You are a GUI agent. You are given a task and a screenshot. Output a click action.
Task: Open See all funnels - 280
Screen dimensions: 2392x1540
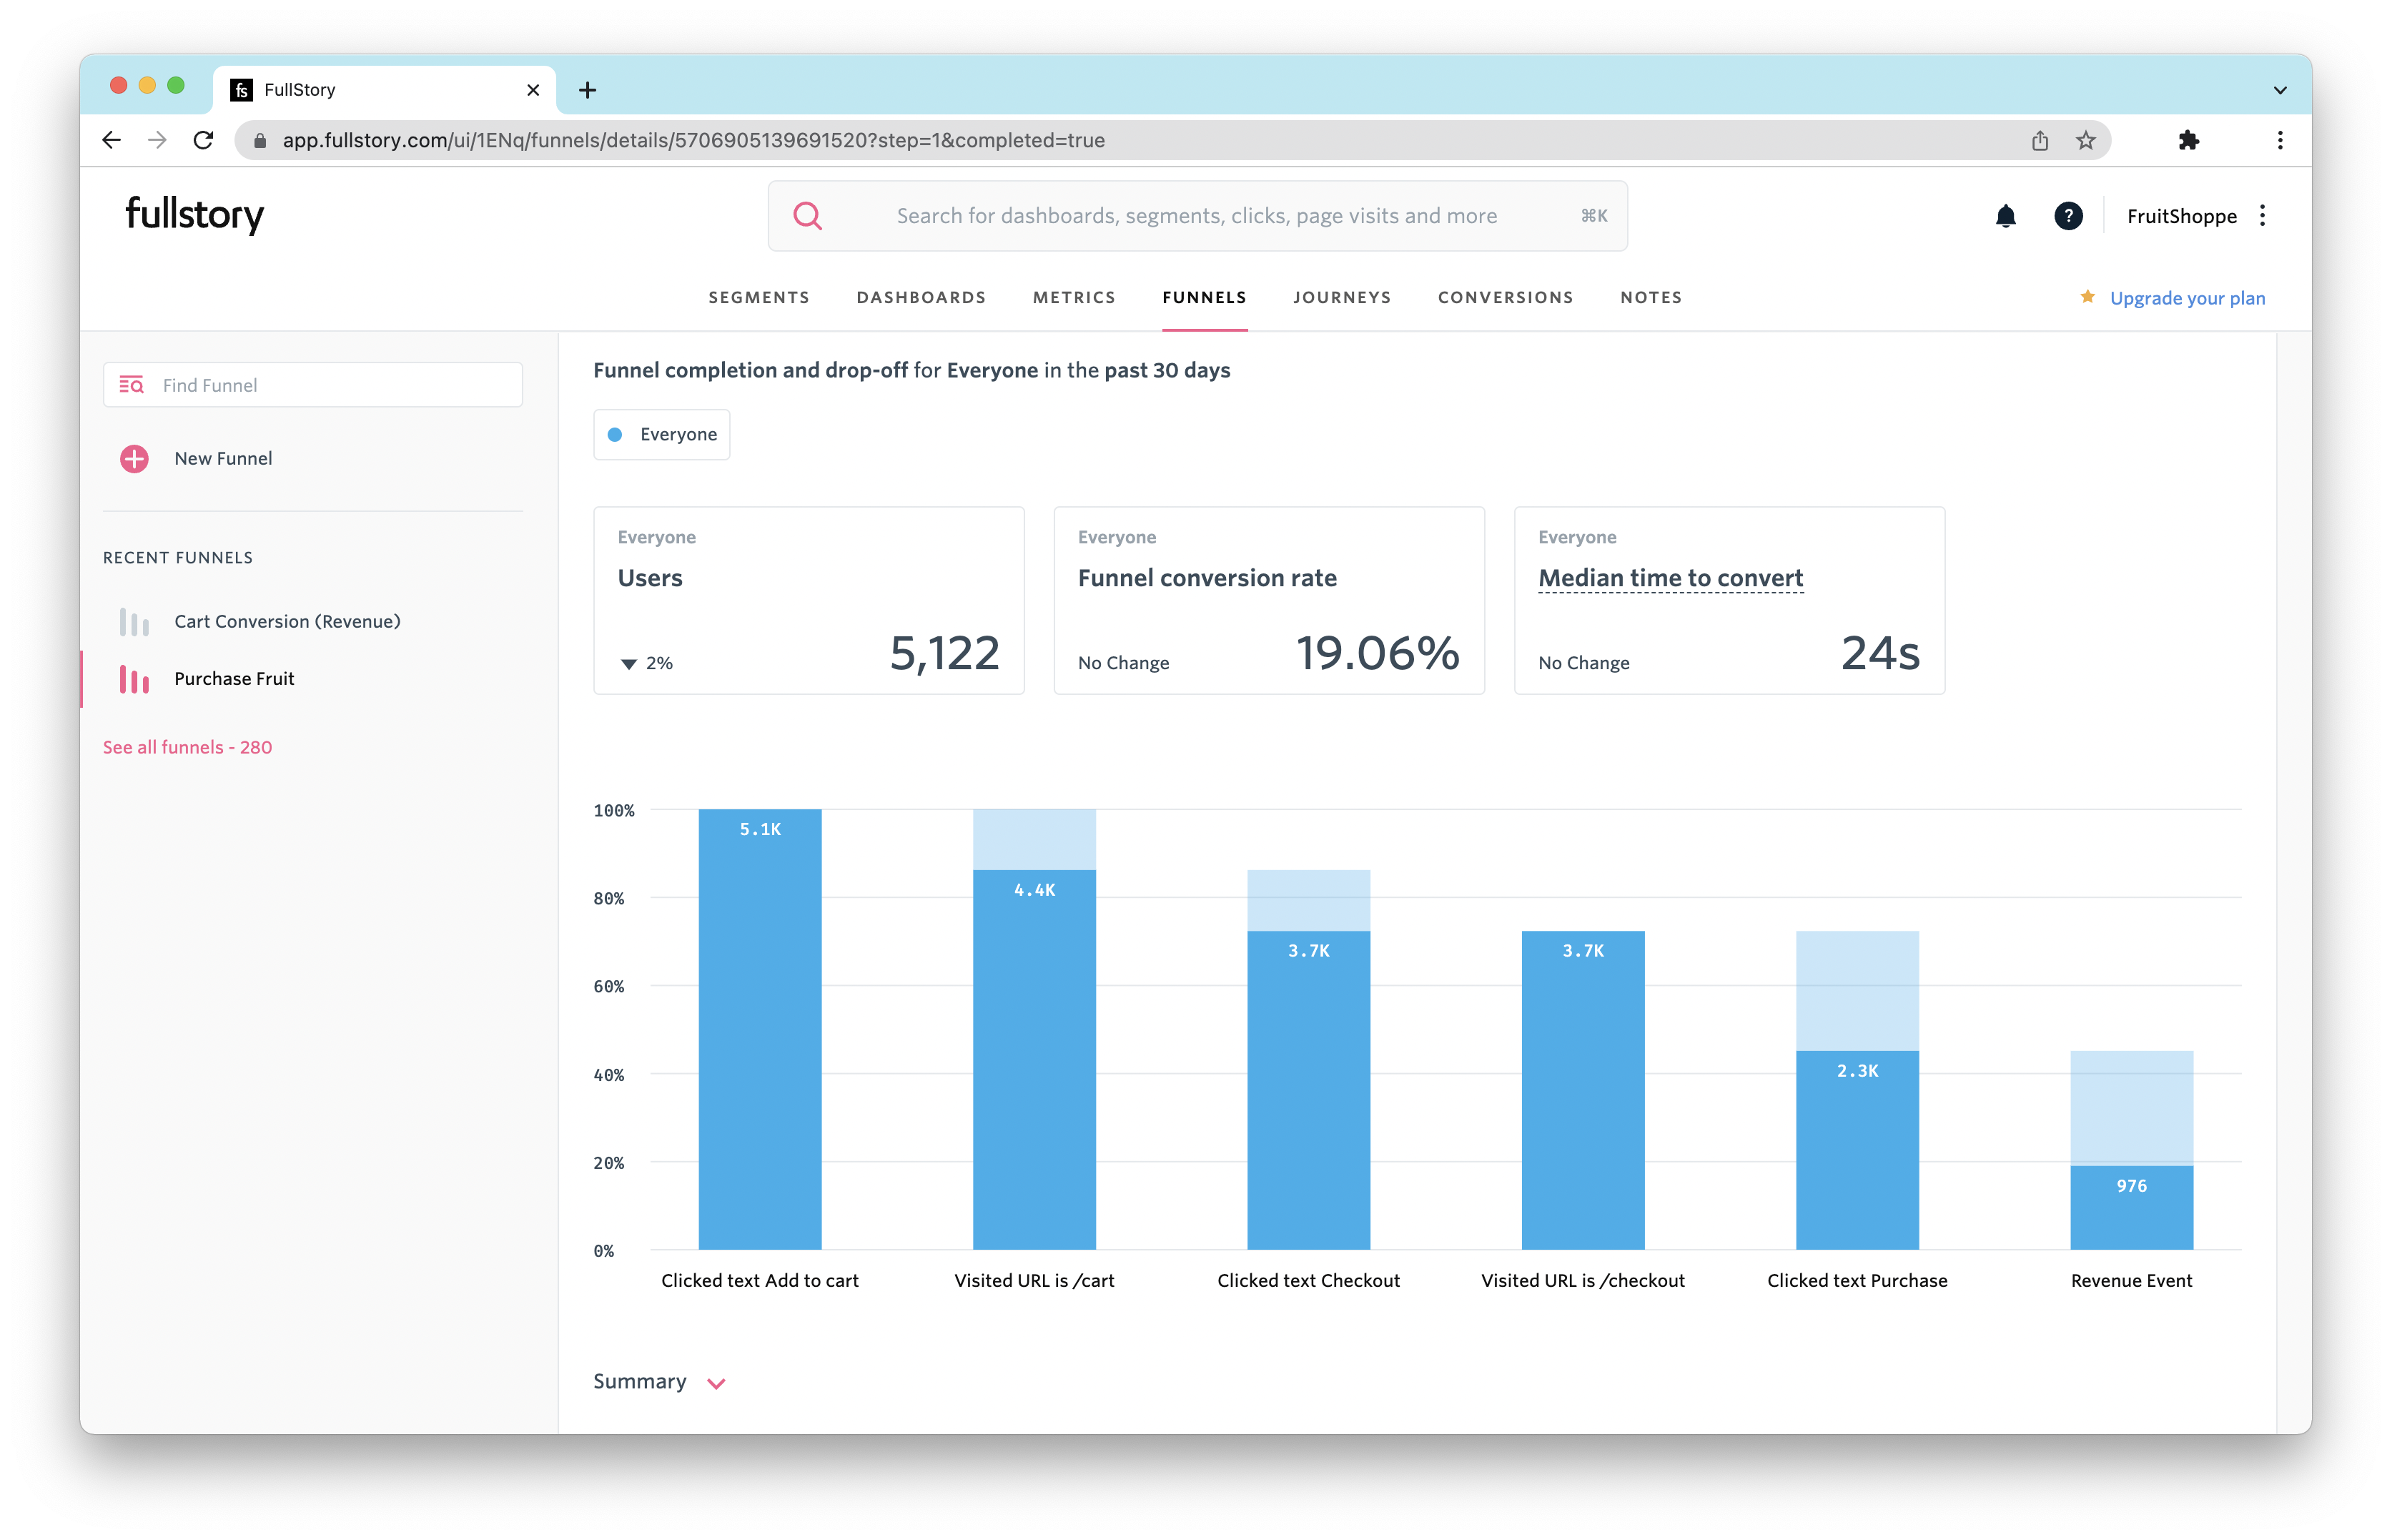(187, 747)
